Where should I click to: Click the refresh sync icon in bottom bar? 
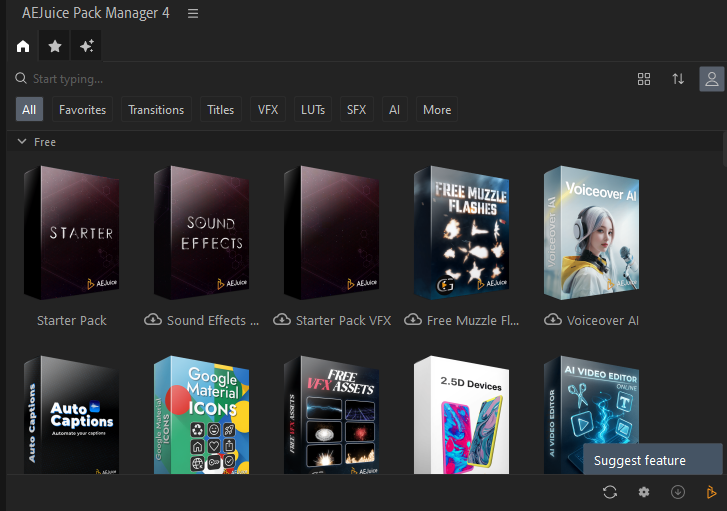[610, 492]
